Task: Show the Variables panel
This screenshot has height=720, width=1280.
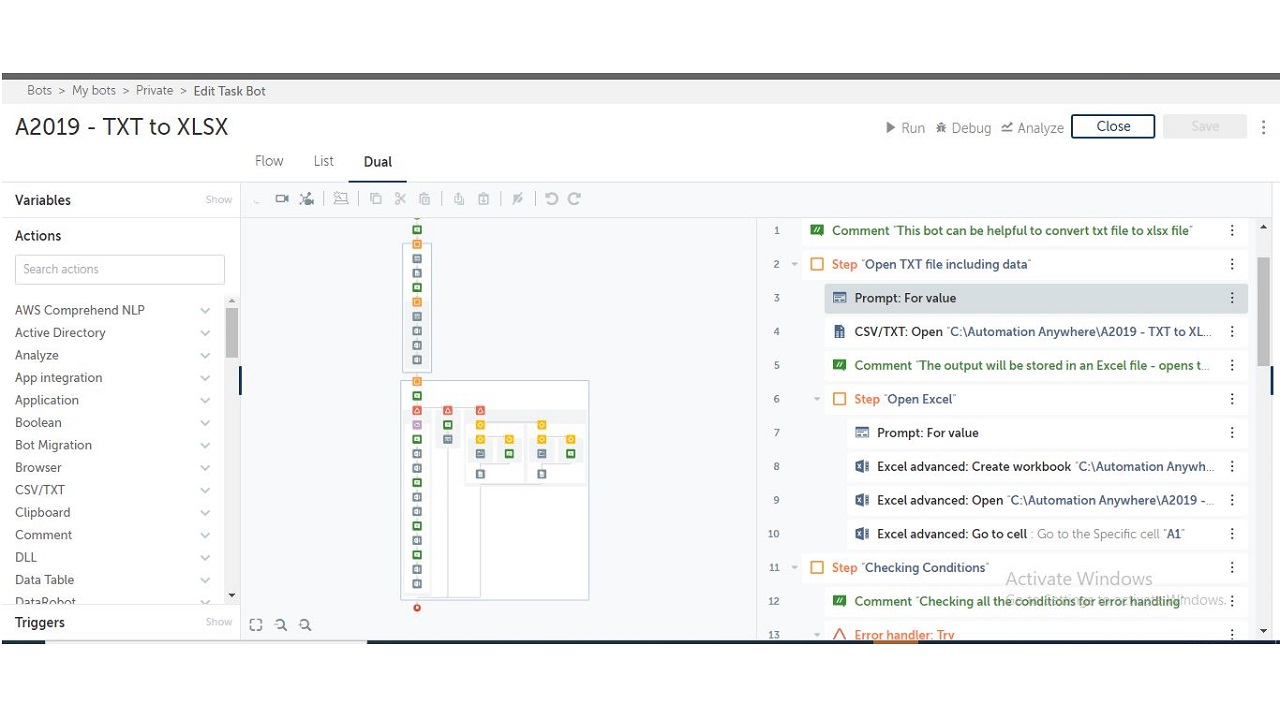Action: point(219,200)
